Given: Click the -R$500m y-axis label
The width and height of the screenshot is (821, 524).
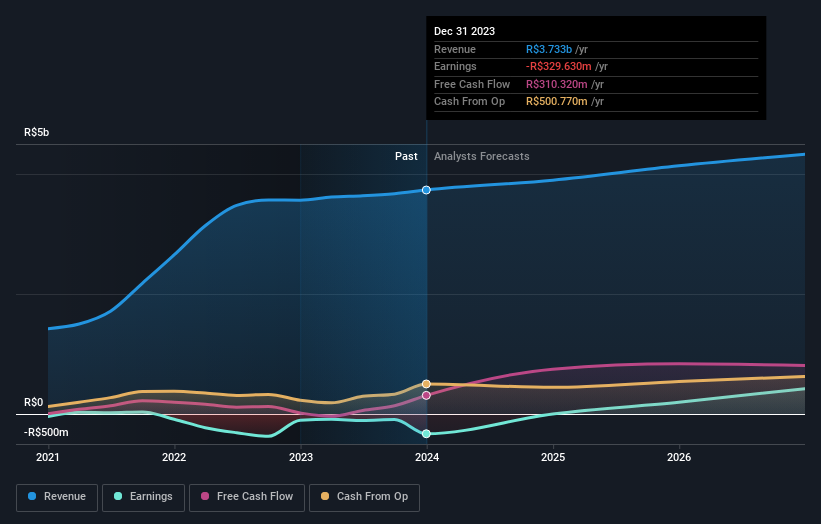Looking at the screenshot, I should 46,432.
